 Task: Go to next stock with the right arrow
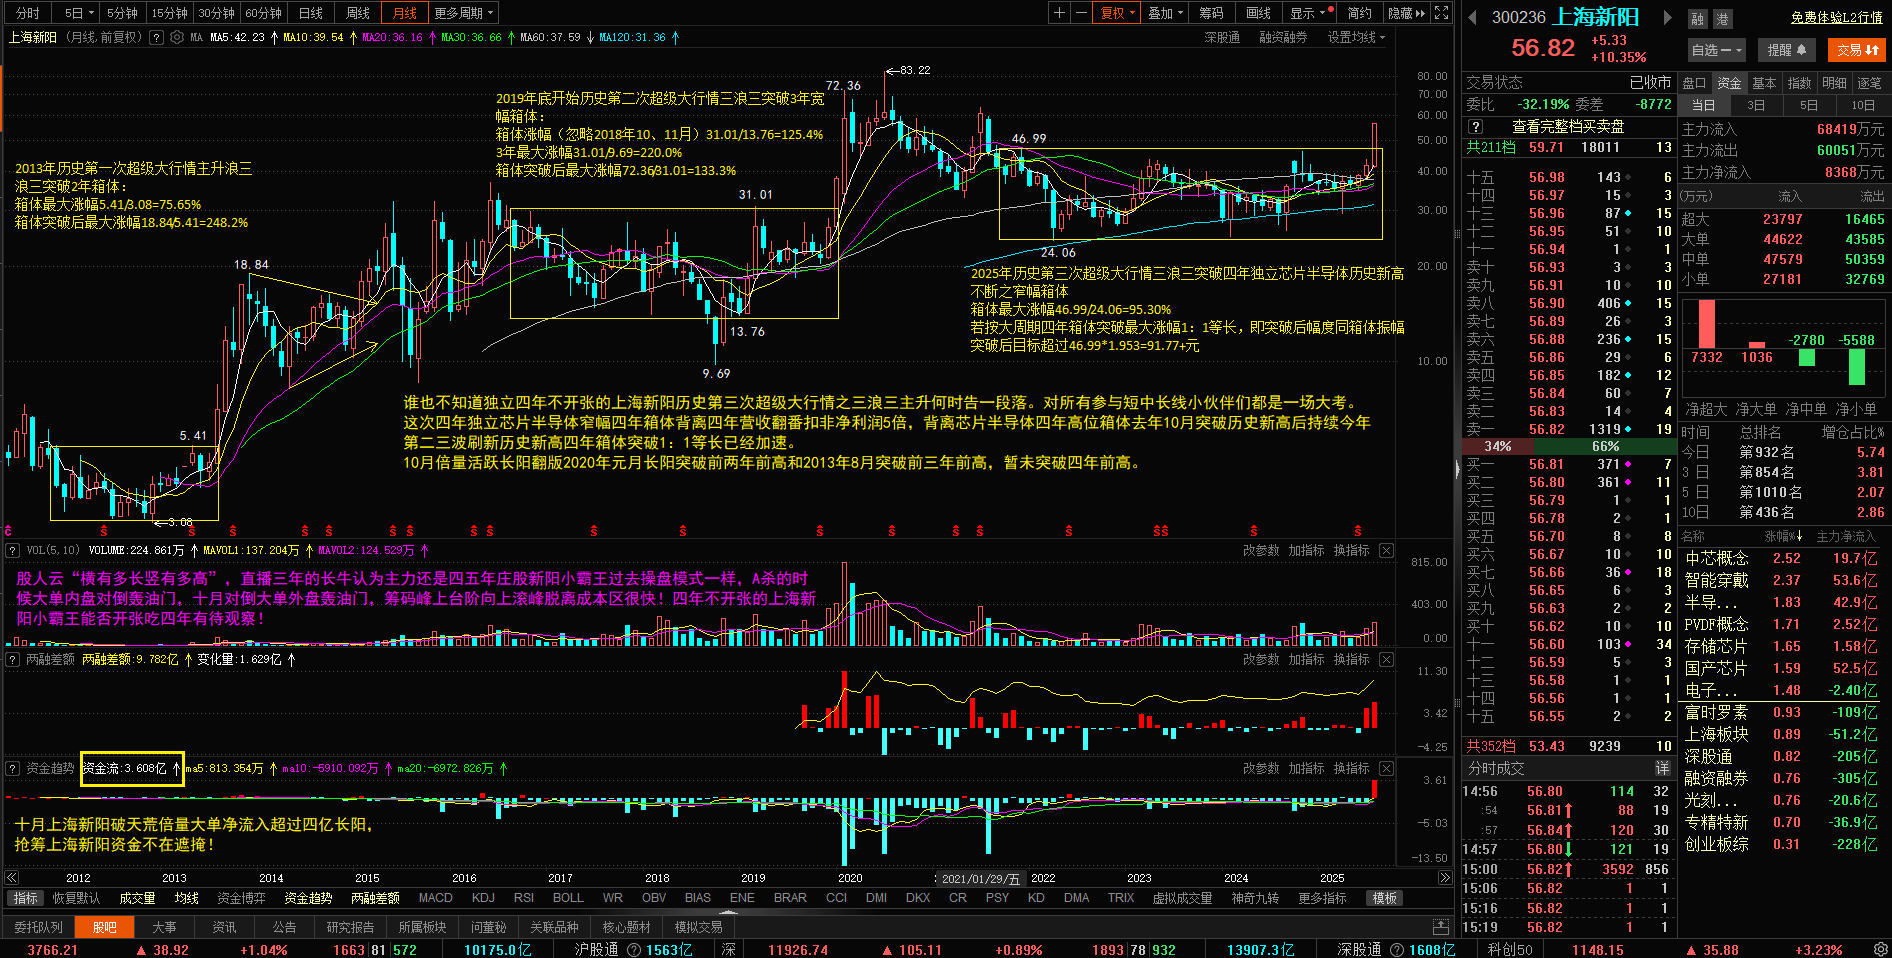[x=1667, y=17]
